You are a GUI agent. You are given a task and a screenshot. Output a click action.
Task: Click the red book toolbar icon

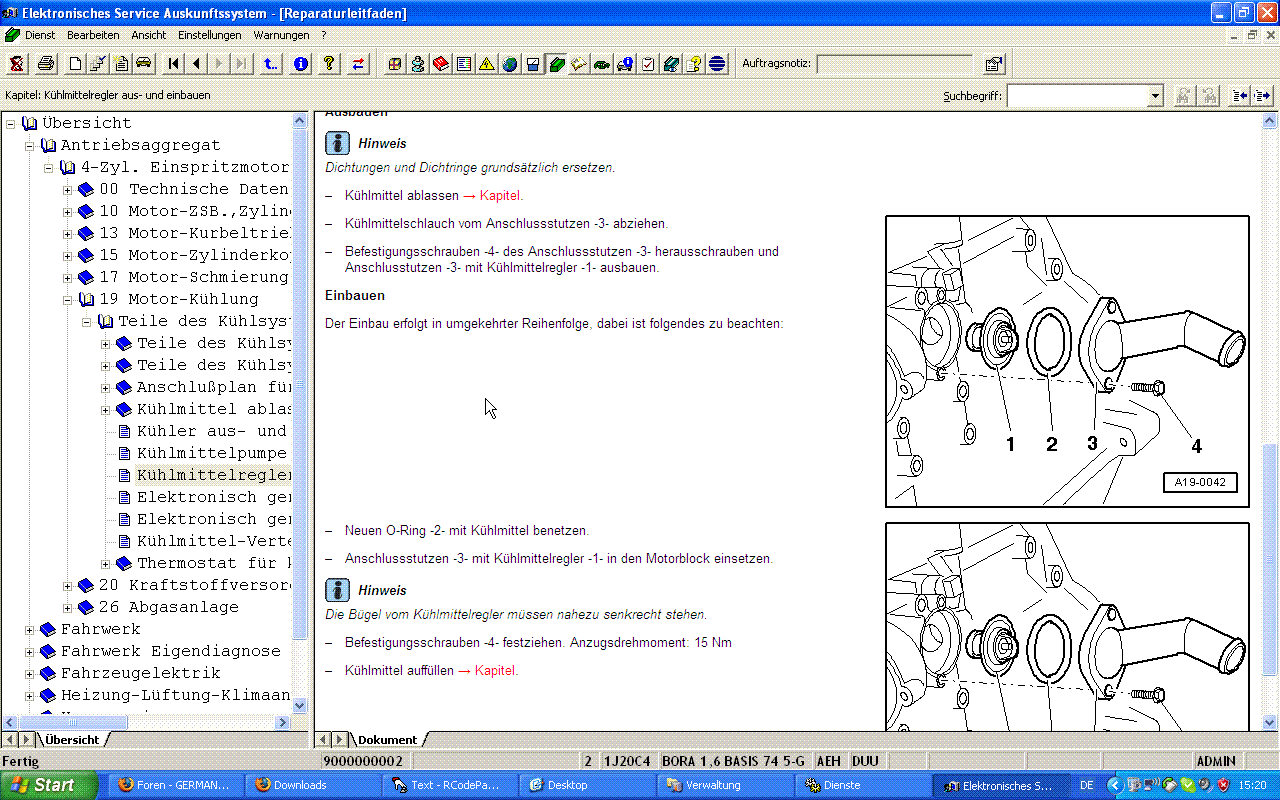(x=441, y=64)
